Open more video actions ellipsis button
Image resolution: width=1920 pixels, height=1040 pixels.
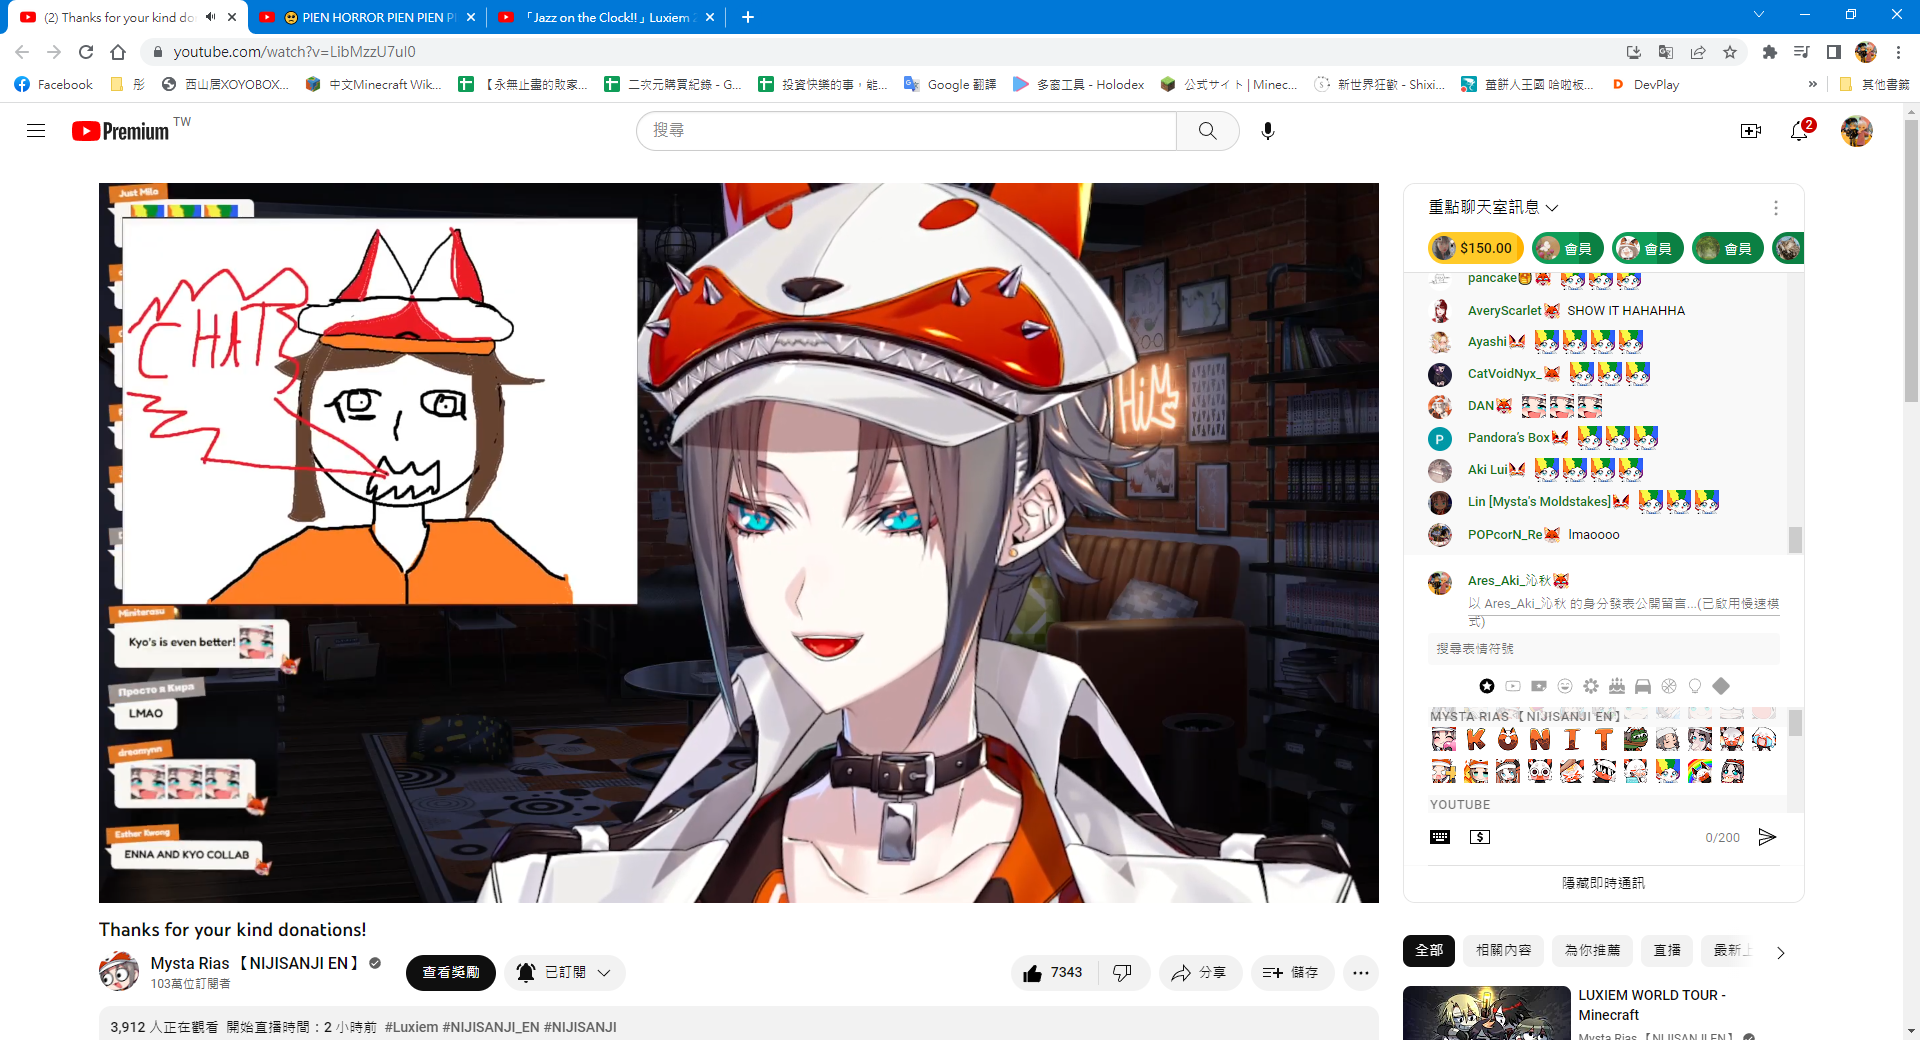click(x=1361, y=973)
